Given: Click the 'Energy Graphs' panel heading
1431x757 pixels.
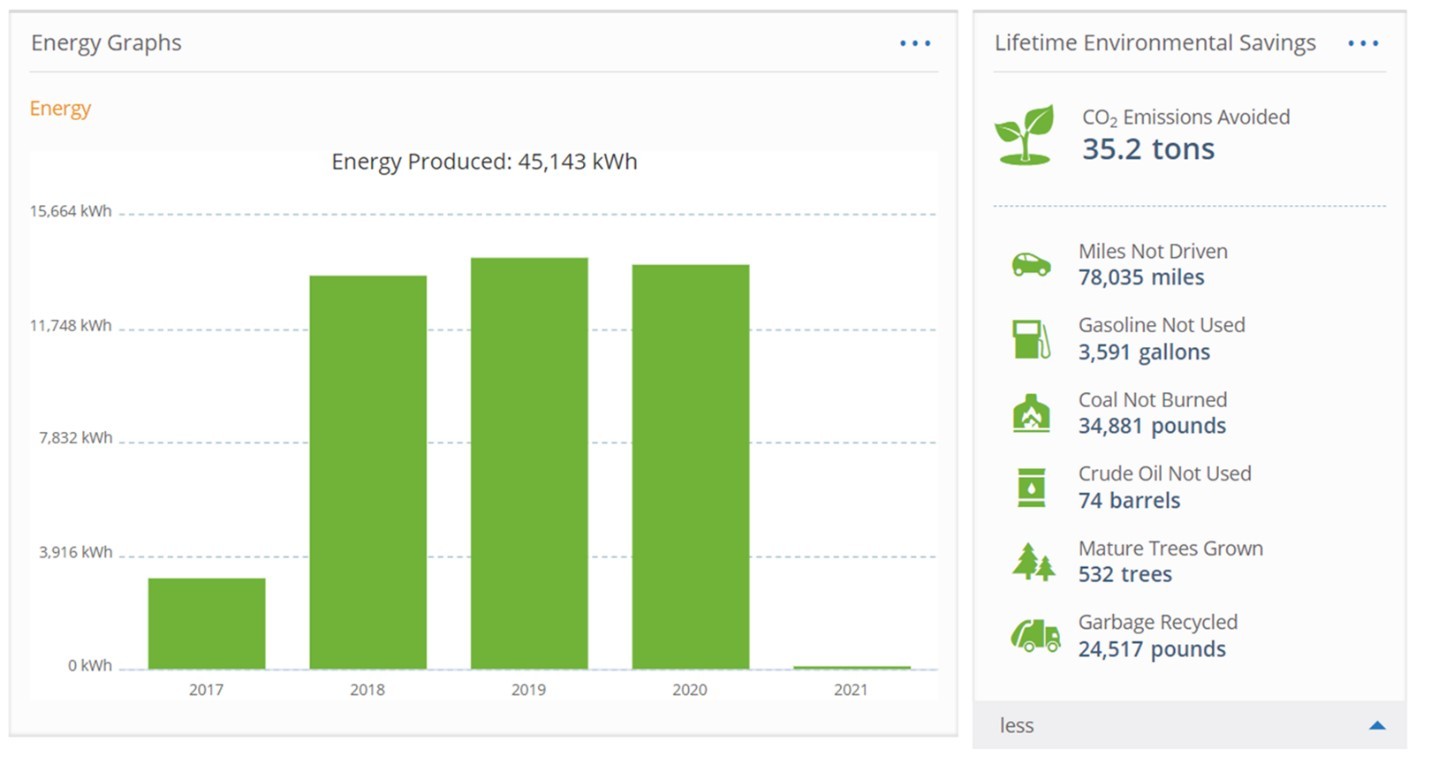Looking at the screenshot, I should click(106, 43).
